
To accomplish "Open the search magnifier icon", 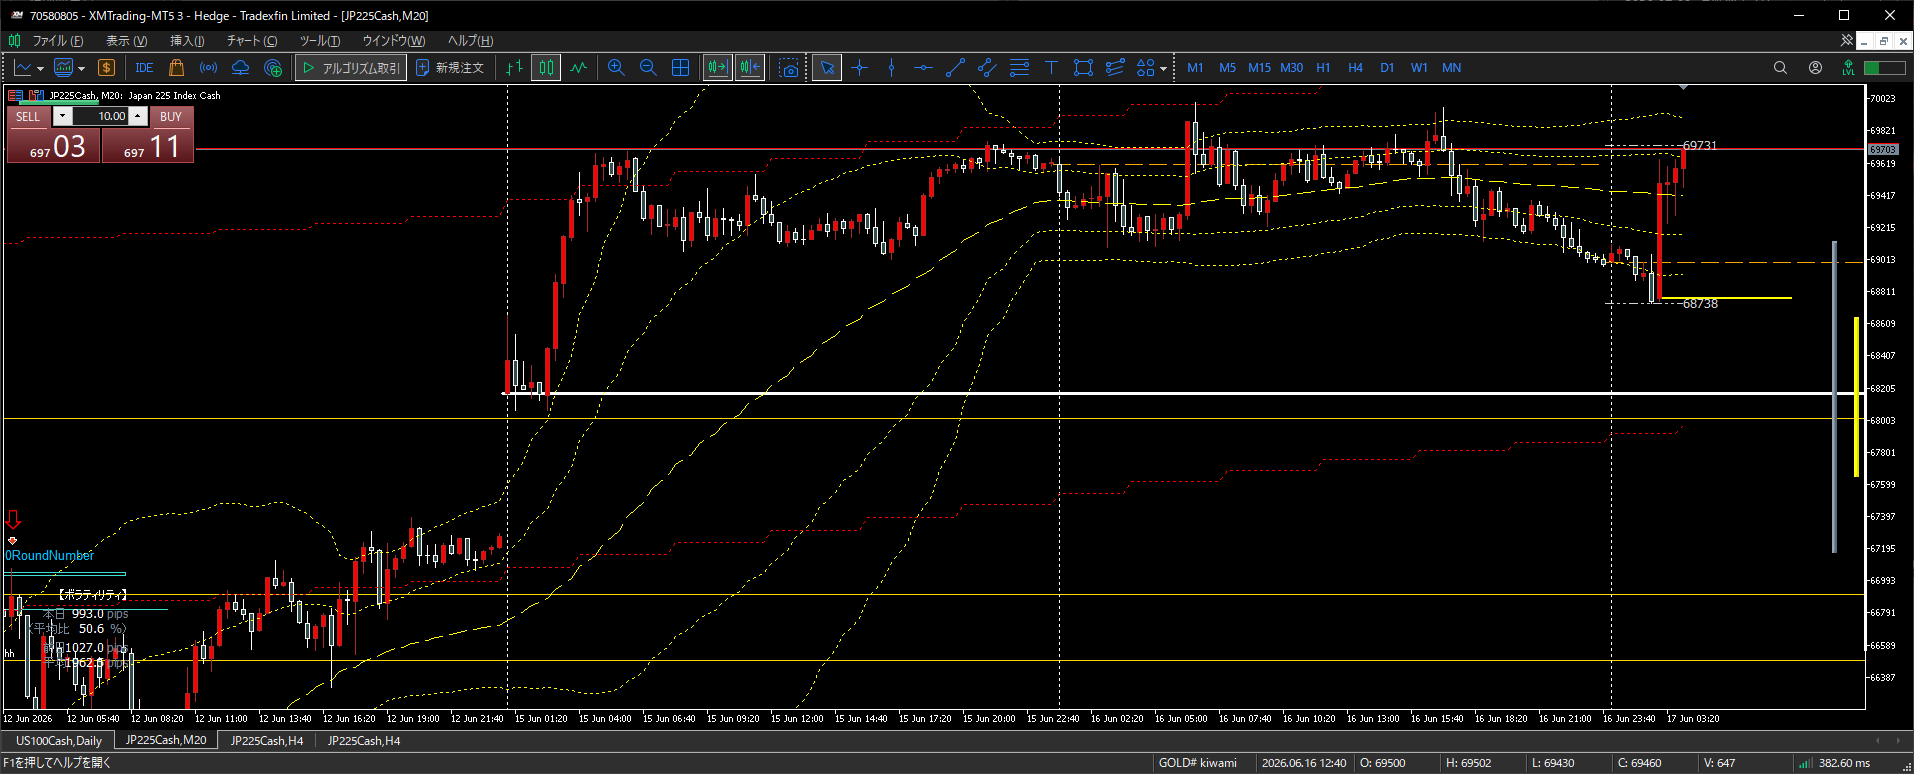I will (1780, 68).
